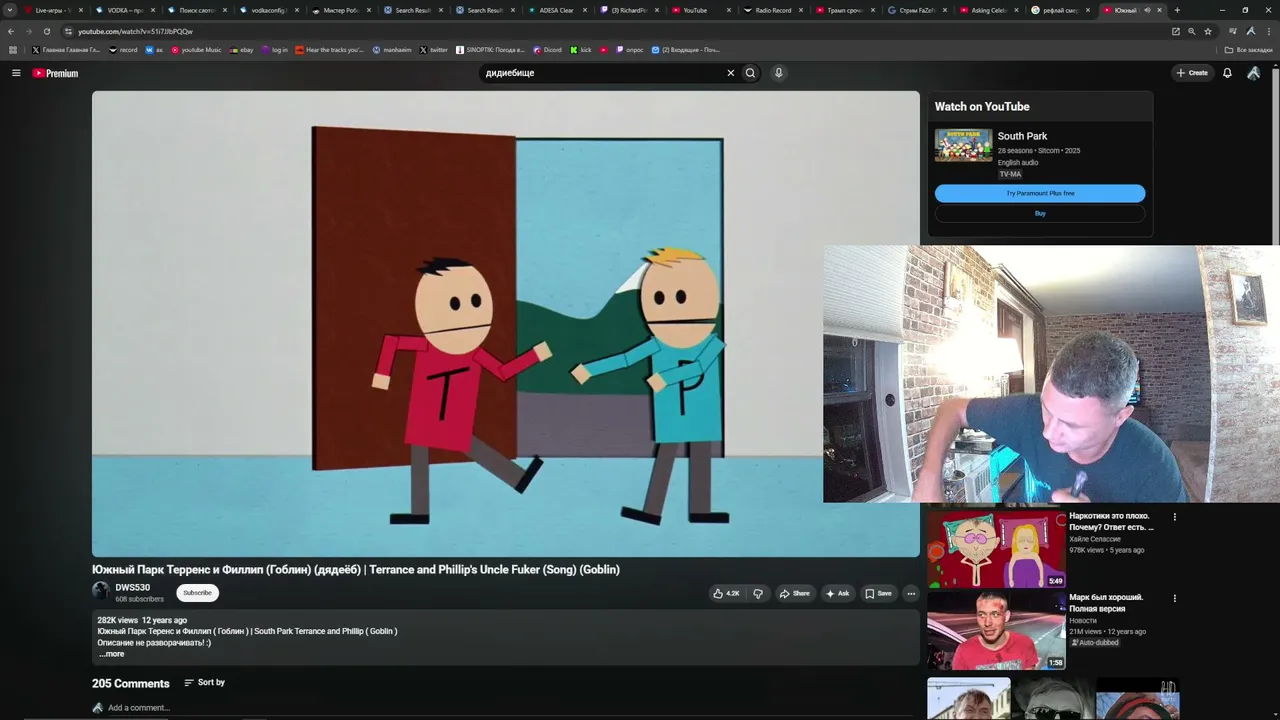Close the Трамп срочно tab

873,10
